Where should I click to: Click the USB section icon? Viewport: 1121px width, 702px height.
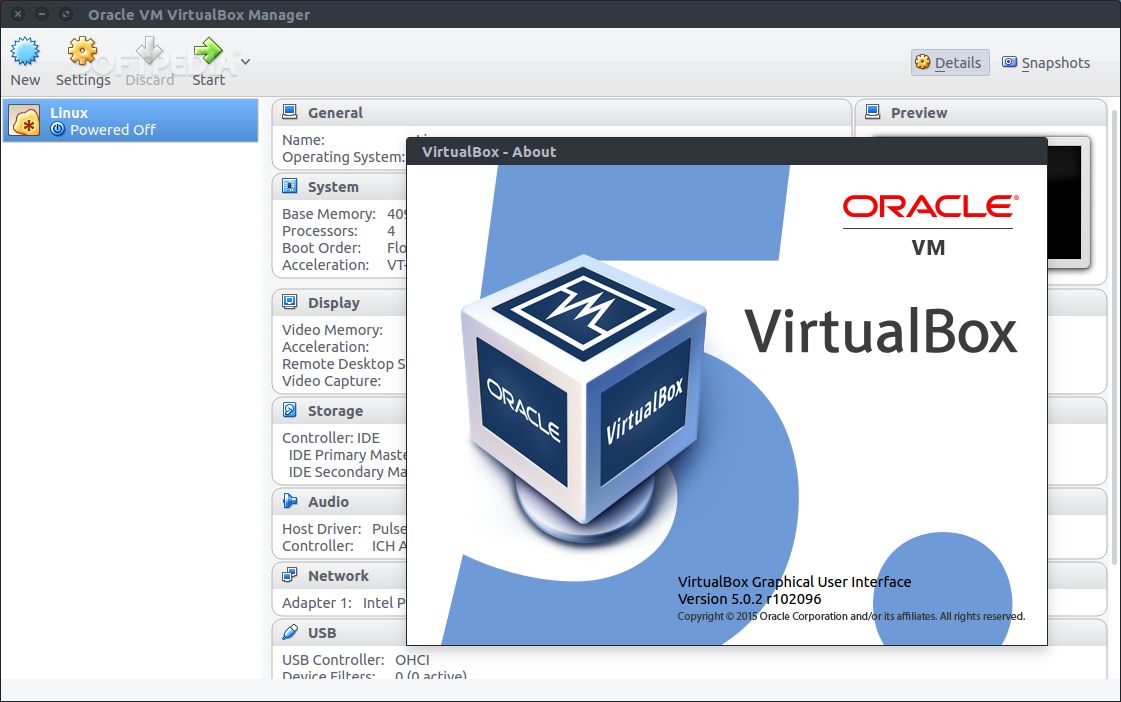[289, 632]
